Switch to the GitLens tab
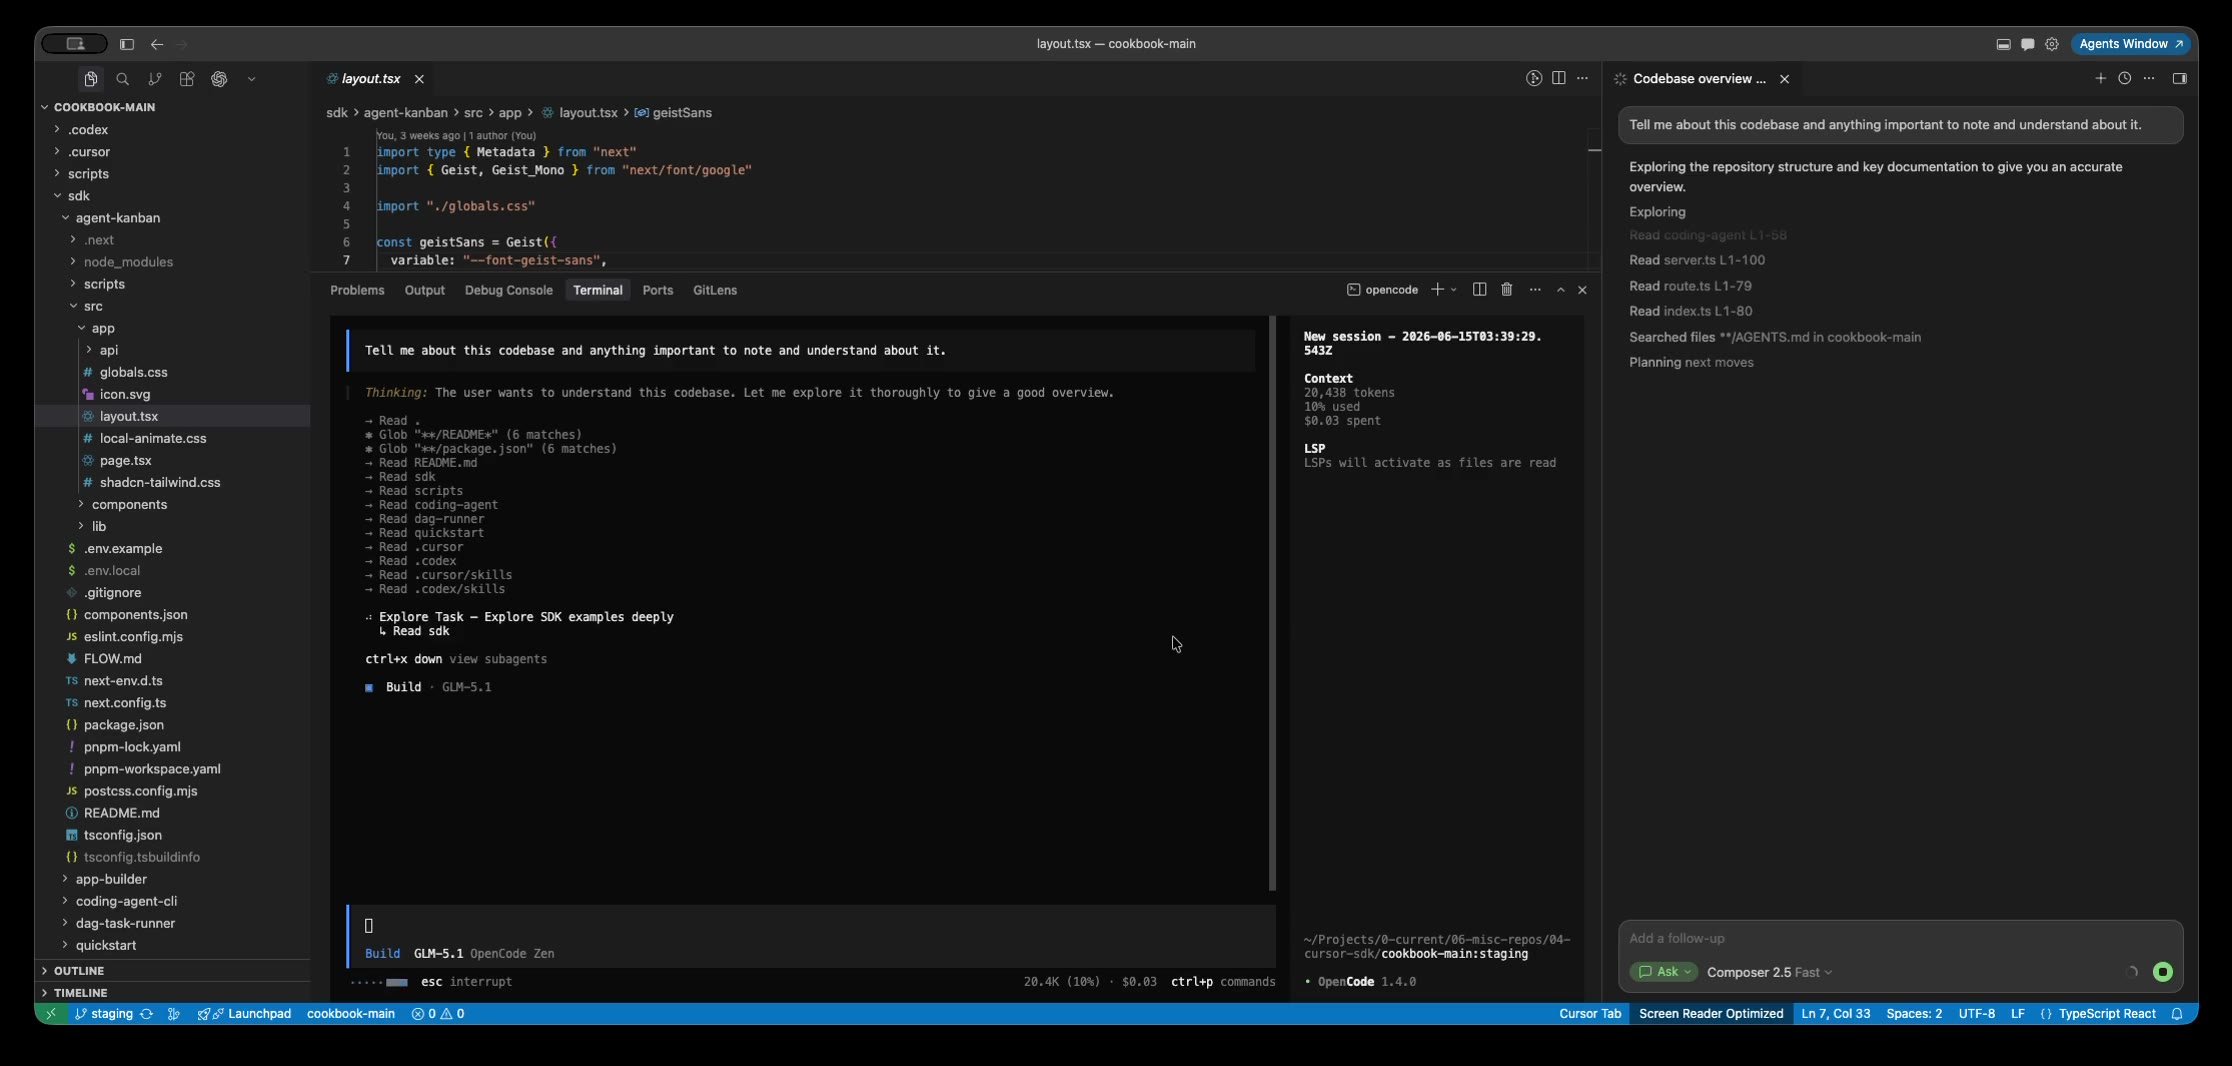This screenshot has height=1066, width=2232. pos(715,290)
